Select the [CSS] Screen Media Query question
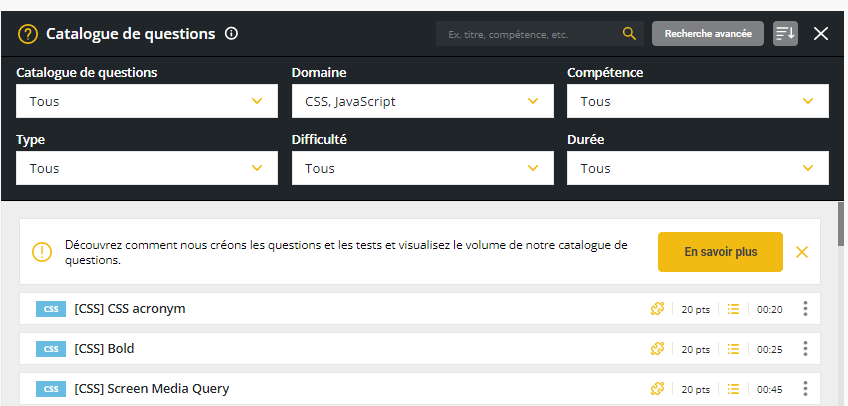Image resolution: width=848 pixels, height=406 pixels. 420,389
